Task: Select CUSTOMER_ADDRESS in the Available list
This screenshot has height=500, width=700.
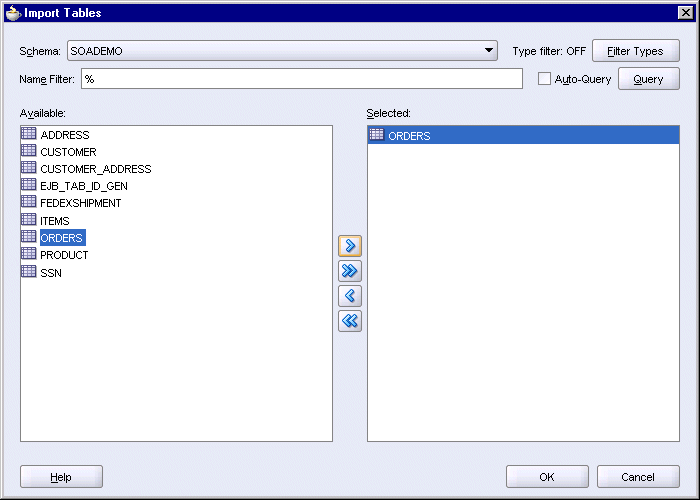Action: coord(96,169)
